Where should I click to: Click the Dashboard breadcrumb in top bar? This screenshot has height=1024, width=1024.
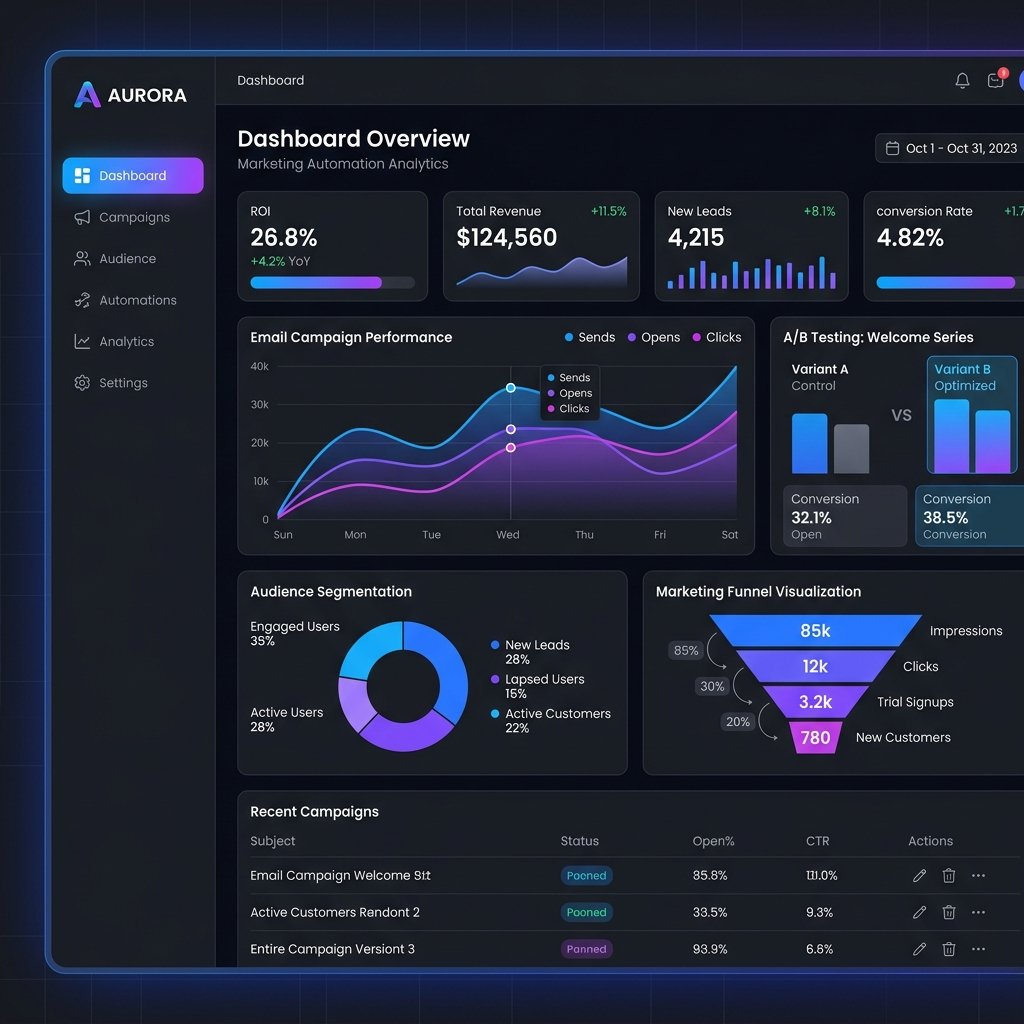click(x=270, y=80)
